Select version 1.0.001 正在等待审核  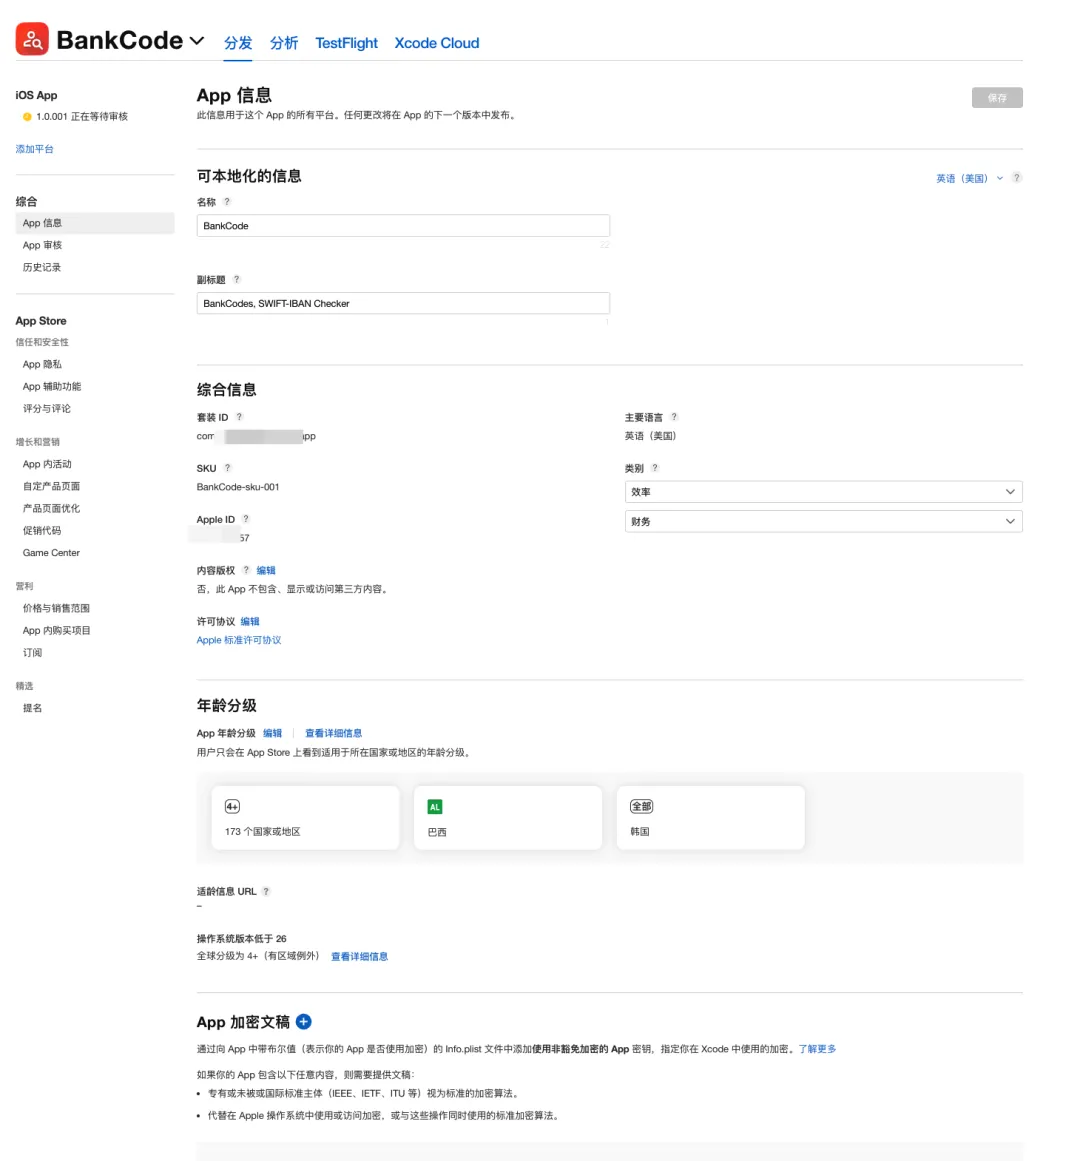pos(81,116)
